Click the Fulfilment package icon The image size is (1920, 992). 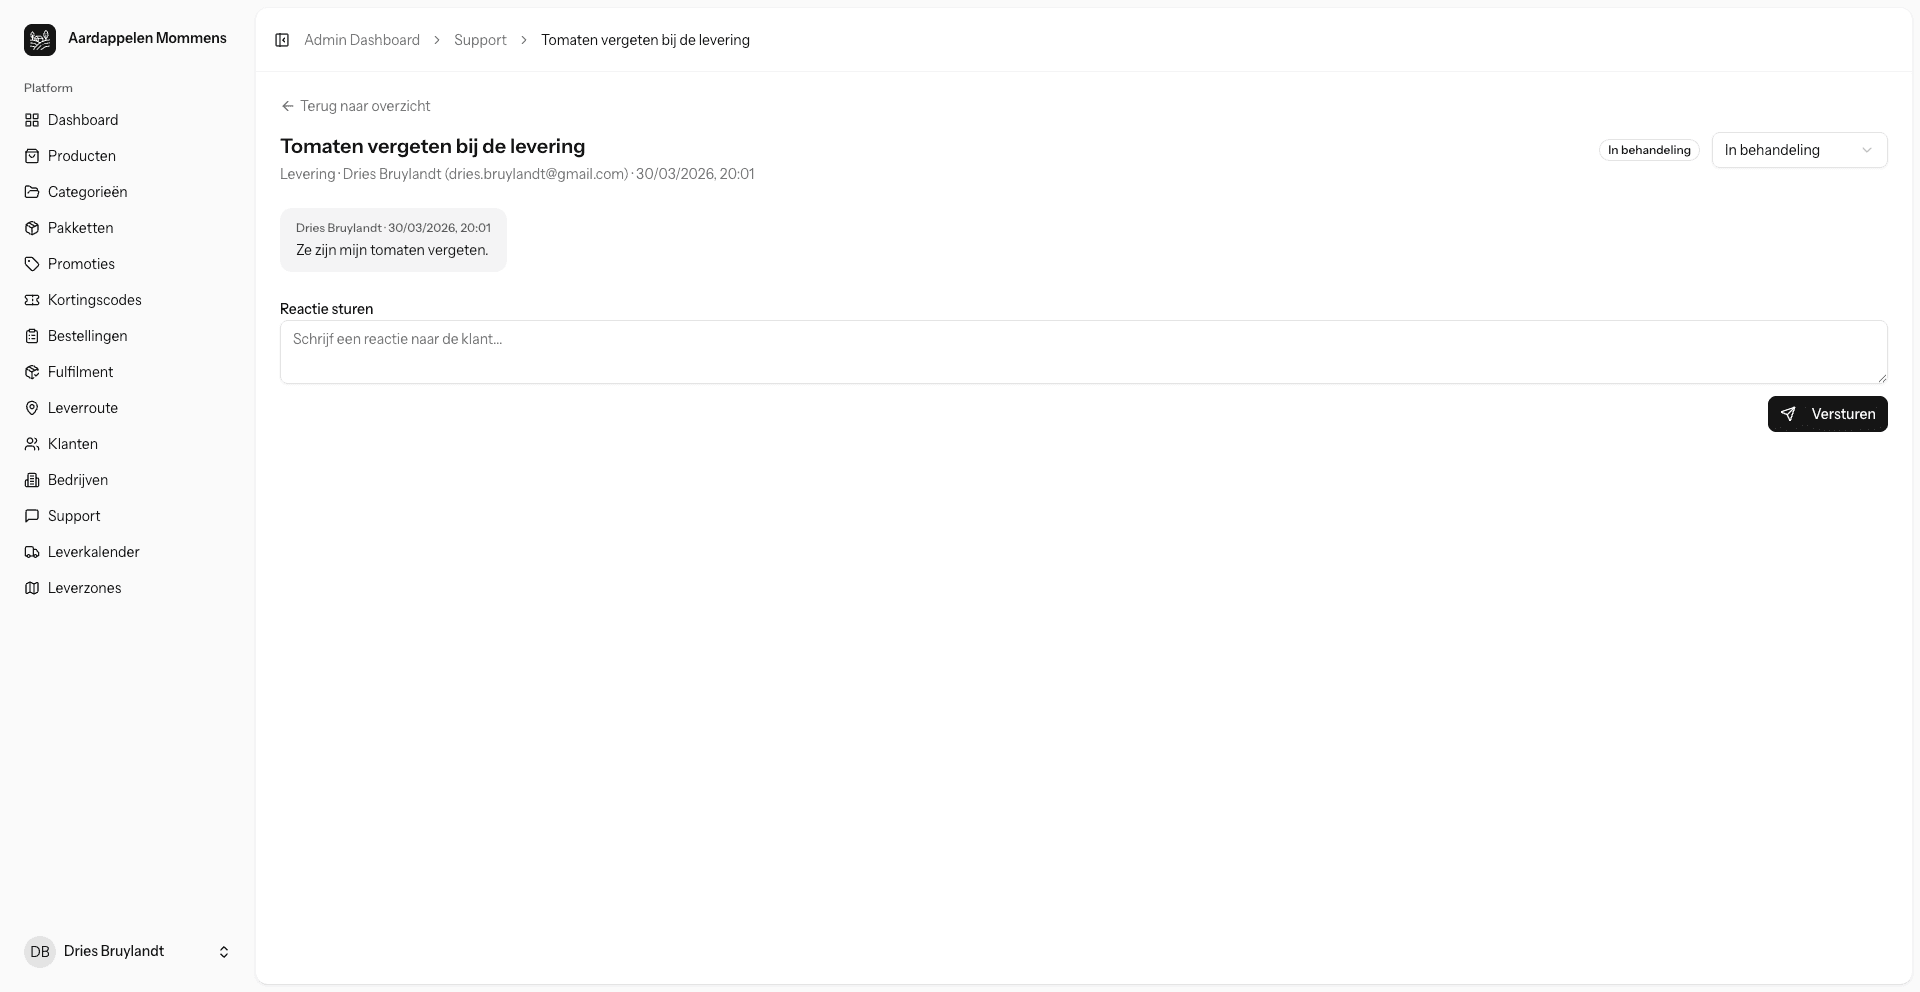pos(32,372)
